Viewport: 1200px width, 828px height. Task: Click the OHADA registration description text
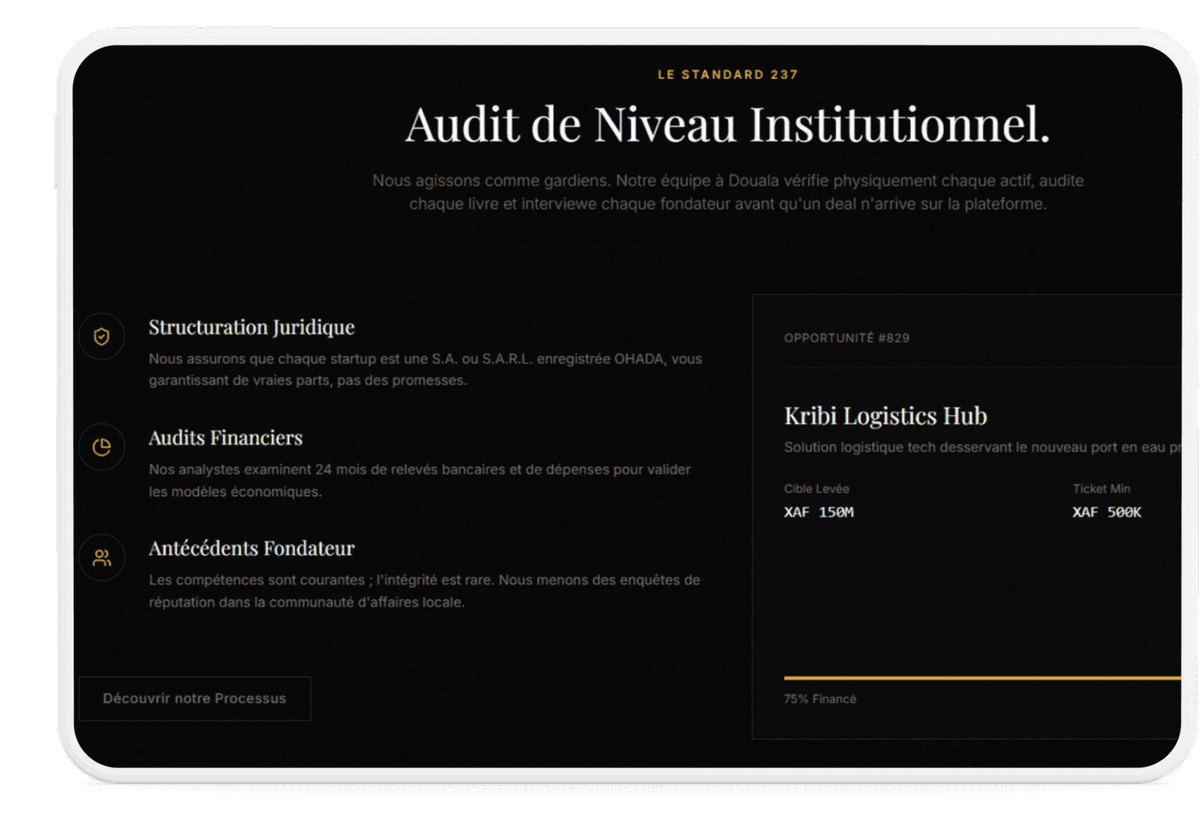pyautogui.click(x=425, y=369)
